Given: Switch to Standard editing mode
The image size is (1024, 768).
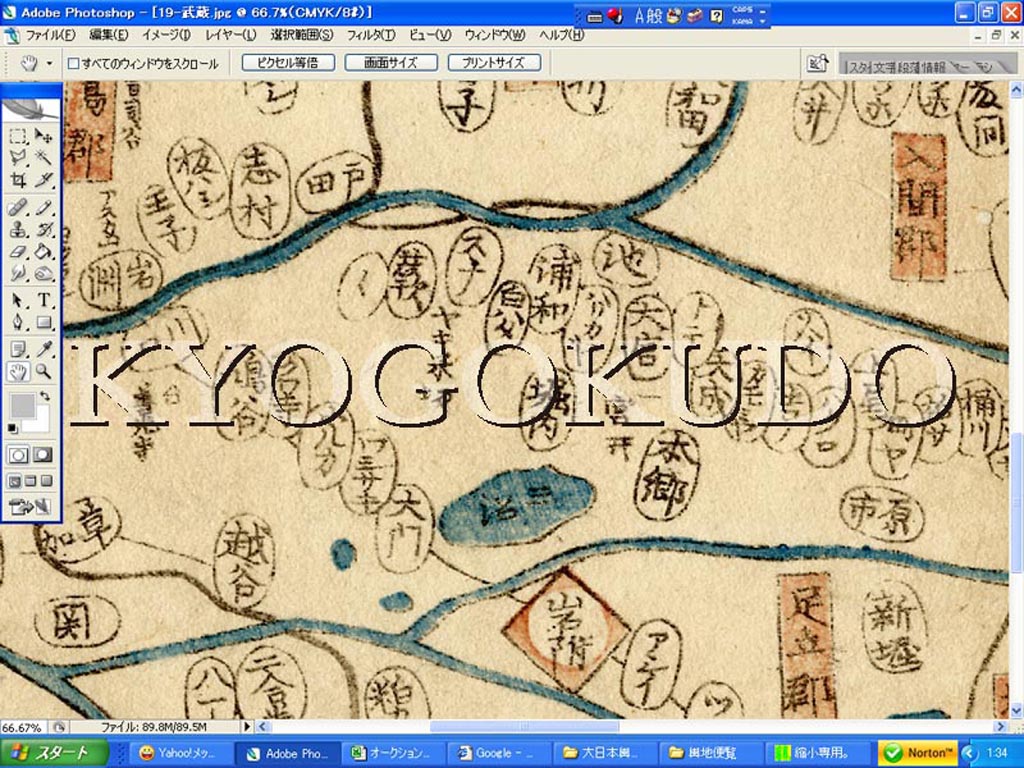Looking at the screenshot, I should click(18, 455).
